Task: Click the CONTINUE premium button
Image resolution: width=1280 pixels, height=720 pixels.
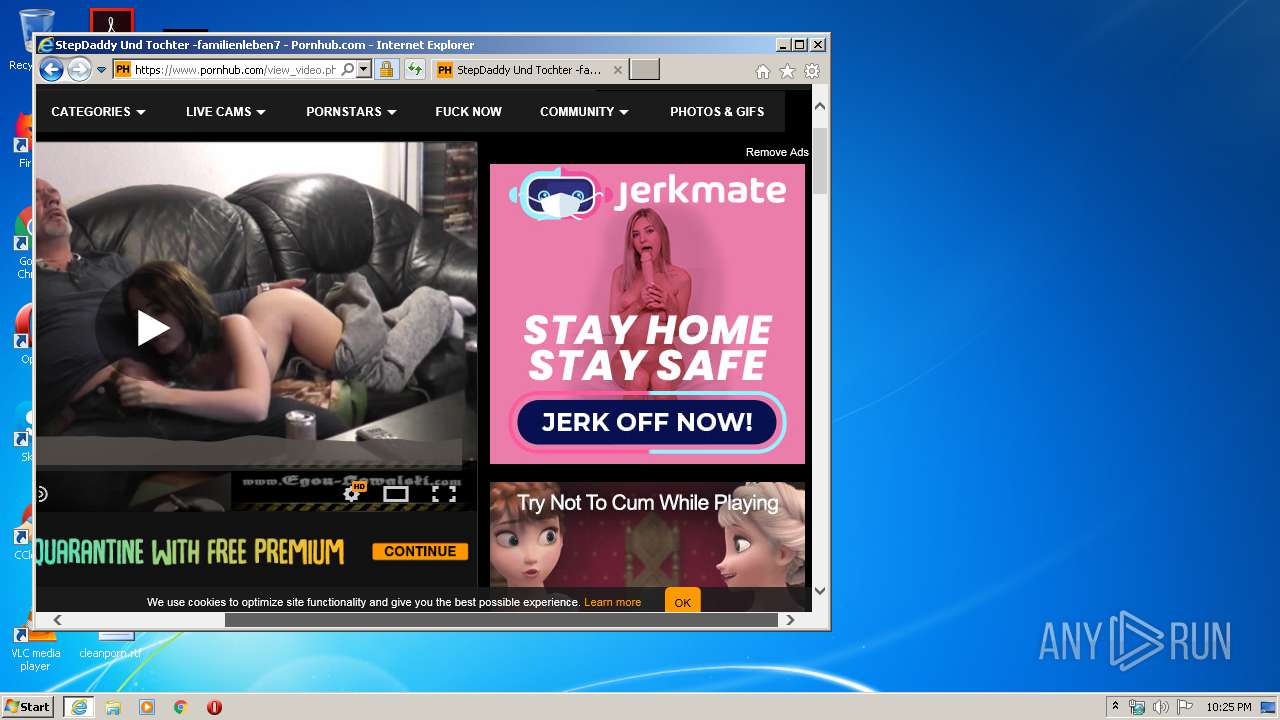Action: [x=420, y=551]
